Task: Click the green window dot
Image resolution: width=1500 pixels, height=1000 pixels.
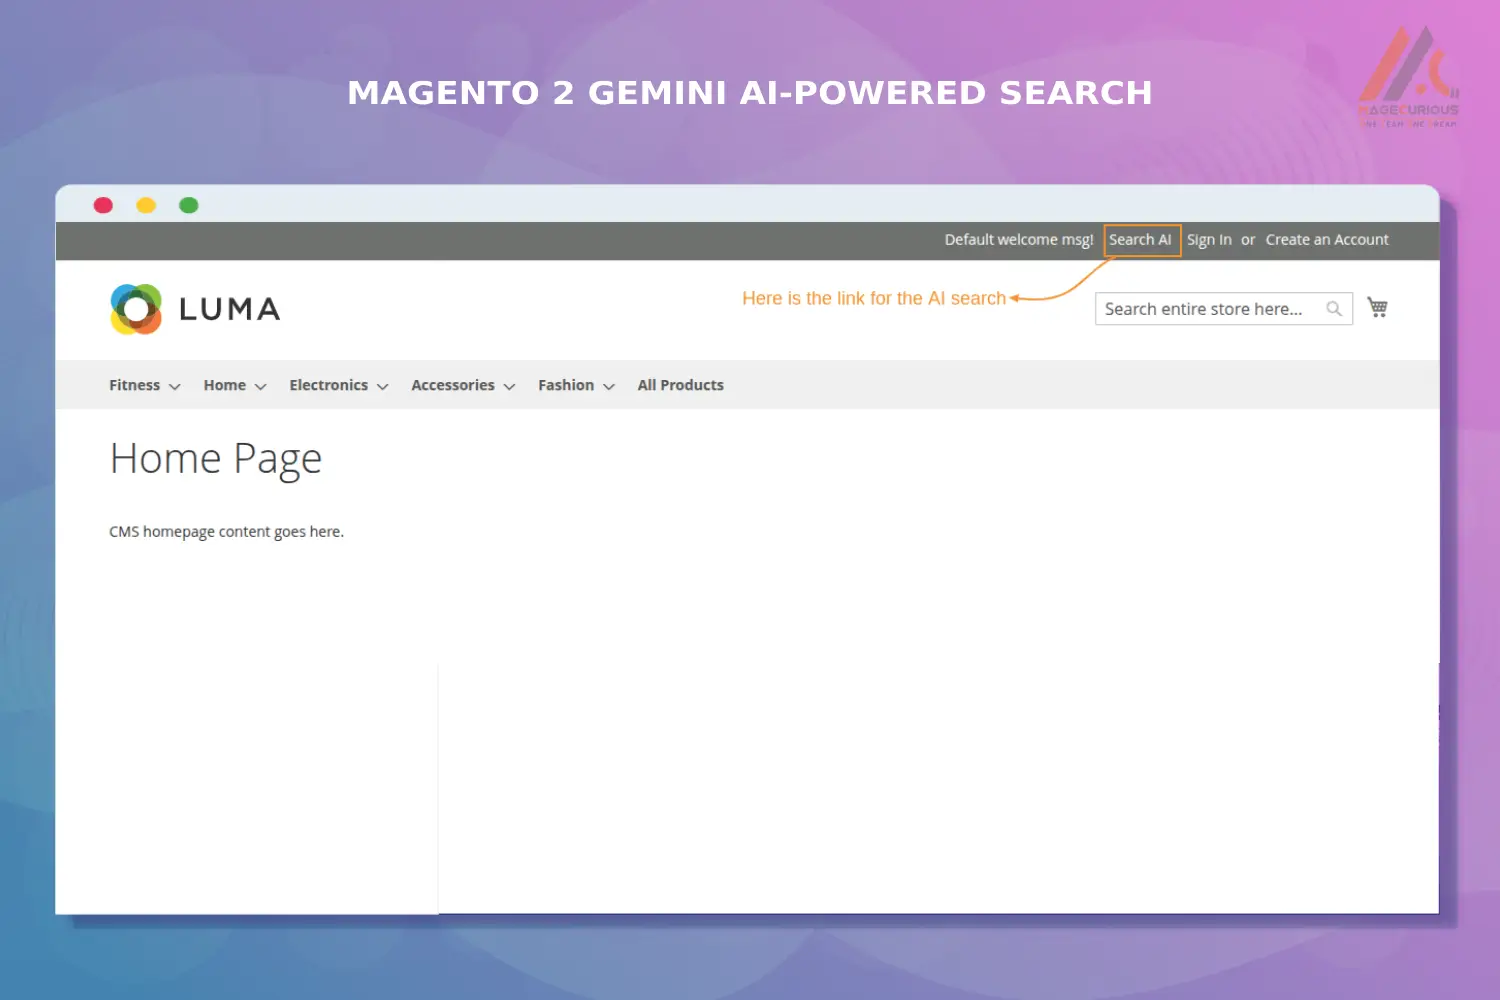Action: coord(189,204)
